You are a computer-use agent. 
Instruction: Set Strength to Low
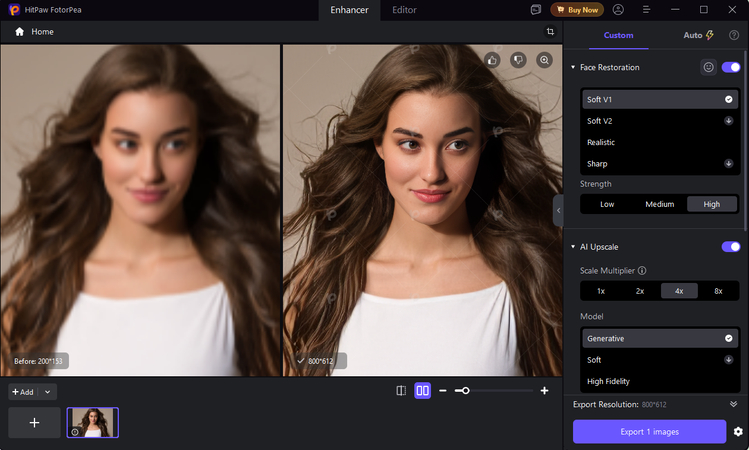point(607,204)
